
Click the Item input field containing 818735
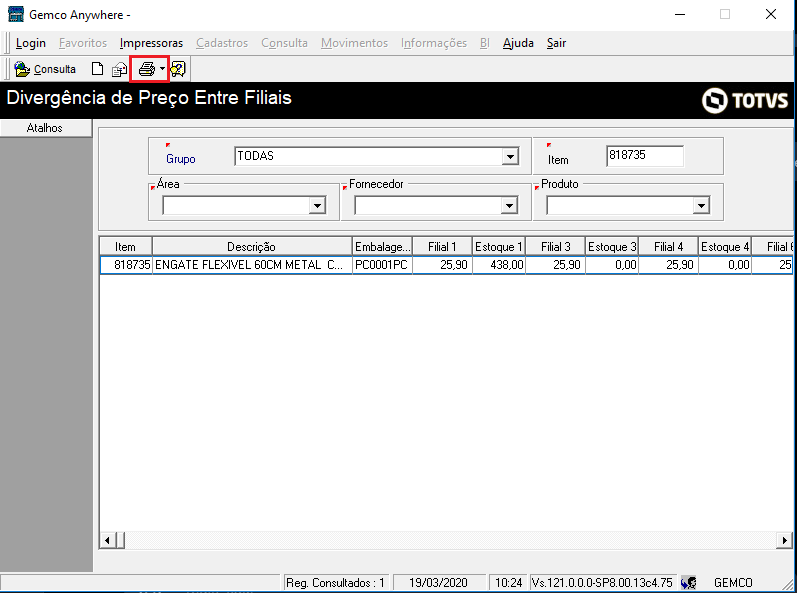click(645, 156)
